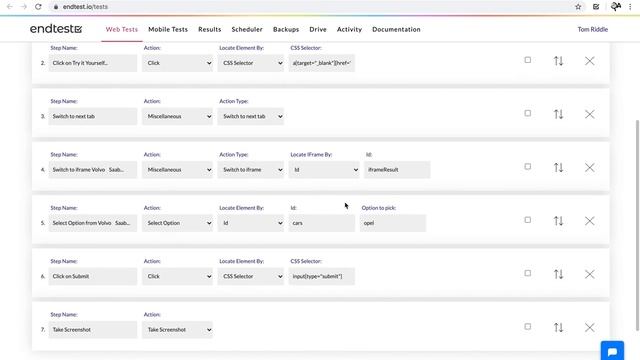Go back in browser history

click(x=10, y=7)
